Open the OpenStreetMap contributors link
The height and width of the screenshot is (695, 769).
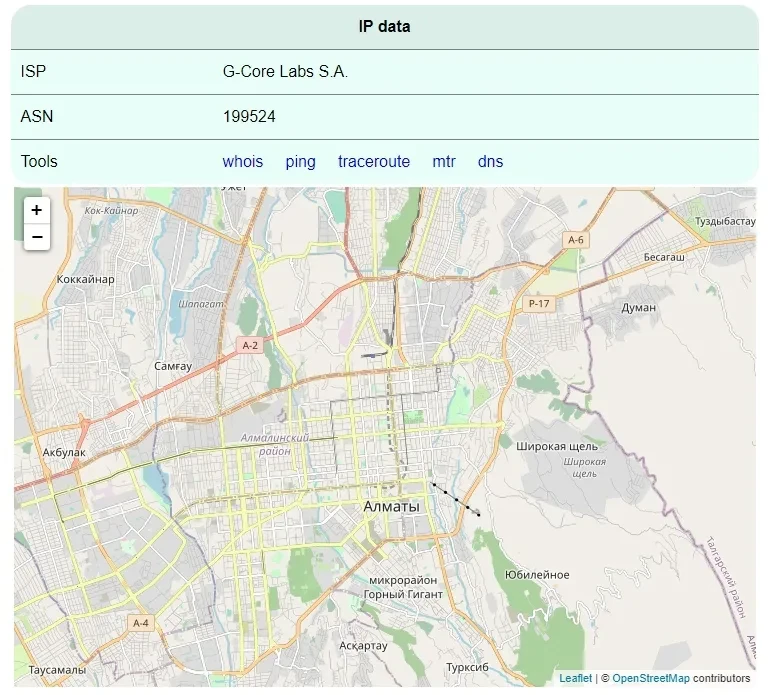coord(651,679)
